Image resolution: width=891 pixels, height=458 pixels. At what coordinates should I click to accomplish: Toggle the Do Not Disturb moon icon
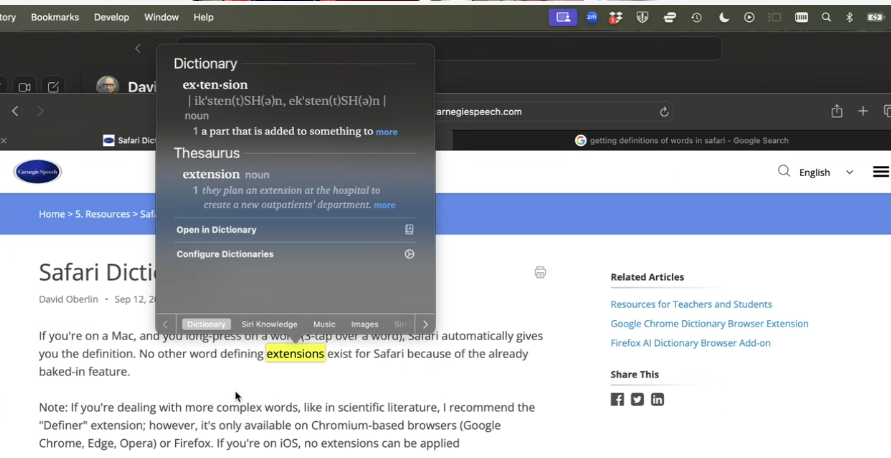point(723,18)
